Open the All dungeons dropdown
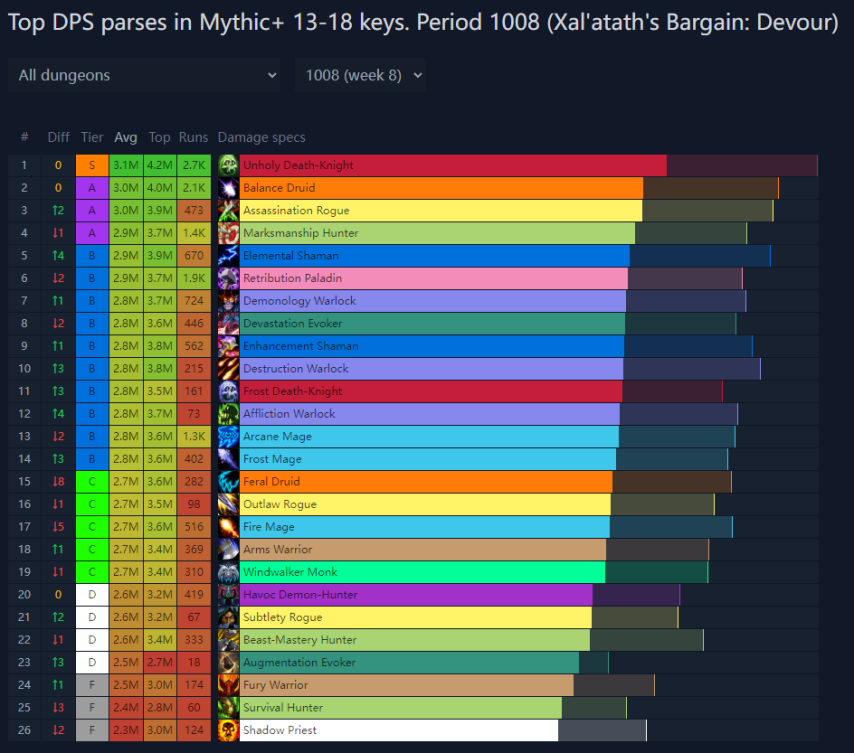Screen dimensions: 854x753 click(x=147, y=75)
